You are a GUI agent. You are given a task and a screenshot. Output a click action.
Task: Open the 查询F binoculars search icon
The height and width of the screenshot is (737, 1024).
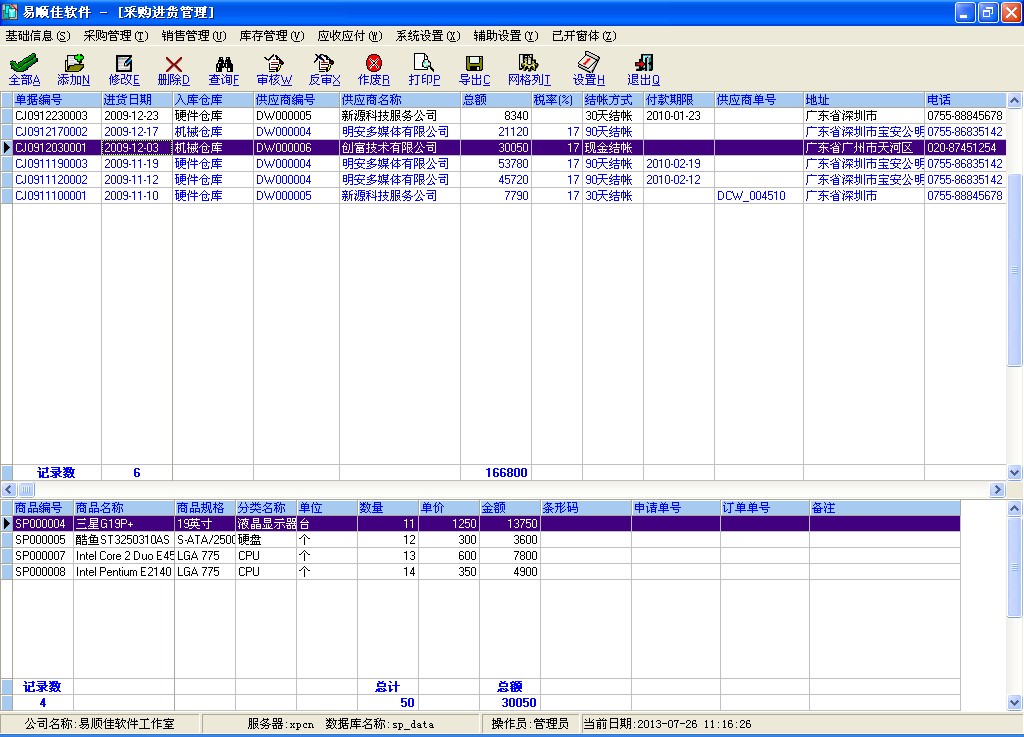224,63
